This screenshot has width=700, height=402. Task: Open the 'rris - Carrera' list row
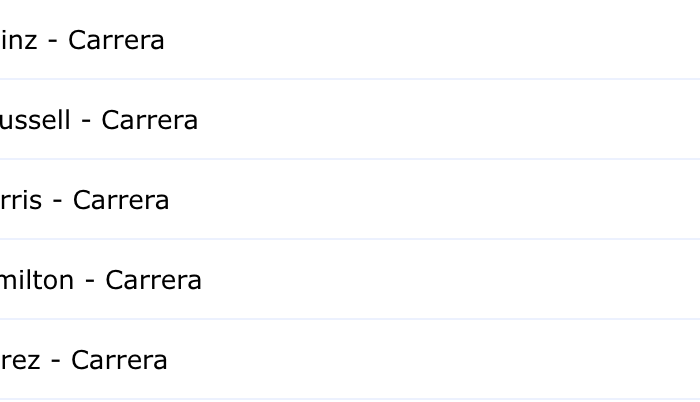pyautogui.click(x=350, y=199)
